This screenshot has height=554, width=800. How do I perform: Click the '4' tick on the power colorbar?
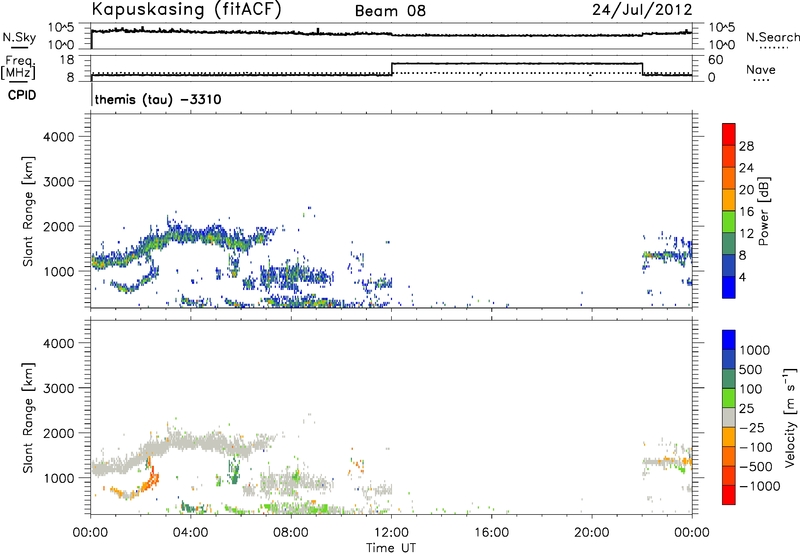742,277
